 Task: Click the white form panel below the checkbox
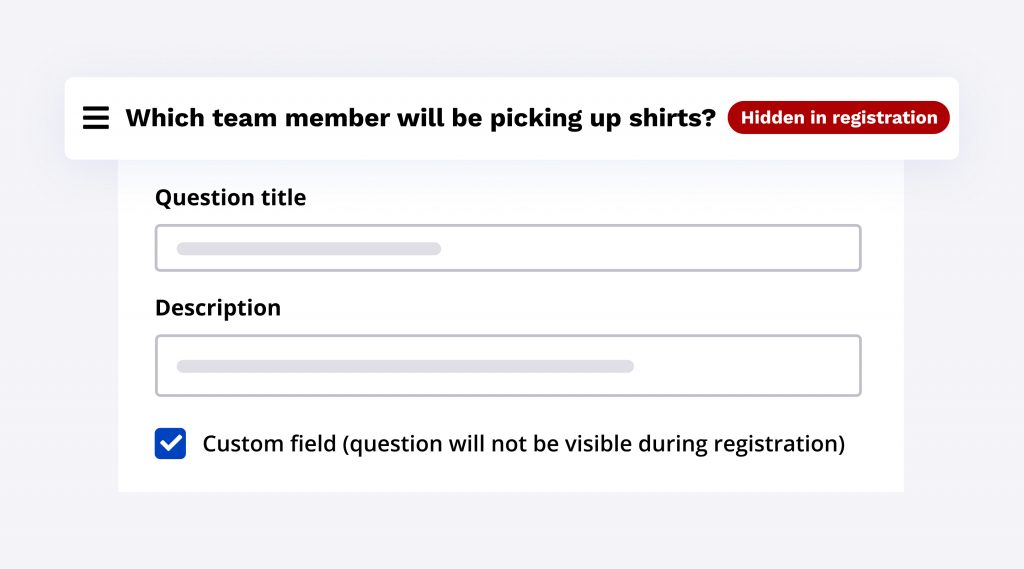pos(510,478)
